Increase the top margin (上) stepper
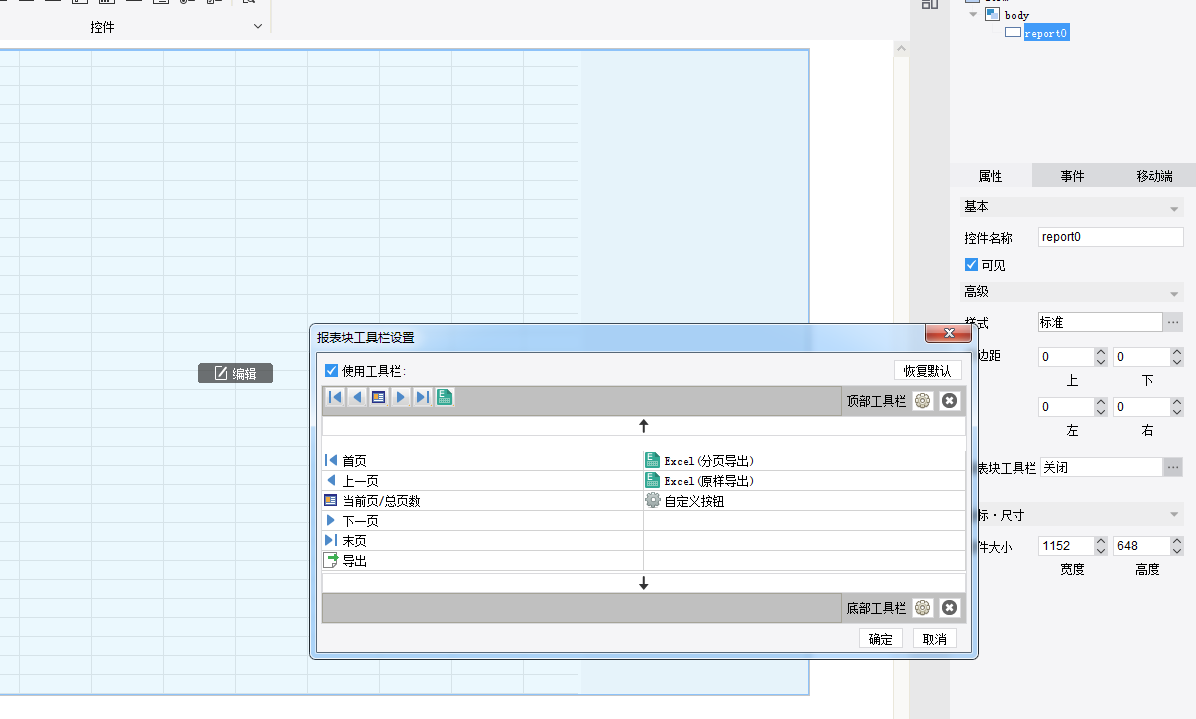This screenshot has width=1196, height=719. [x=1101, y=352]
